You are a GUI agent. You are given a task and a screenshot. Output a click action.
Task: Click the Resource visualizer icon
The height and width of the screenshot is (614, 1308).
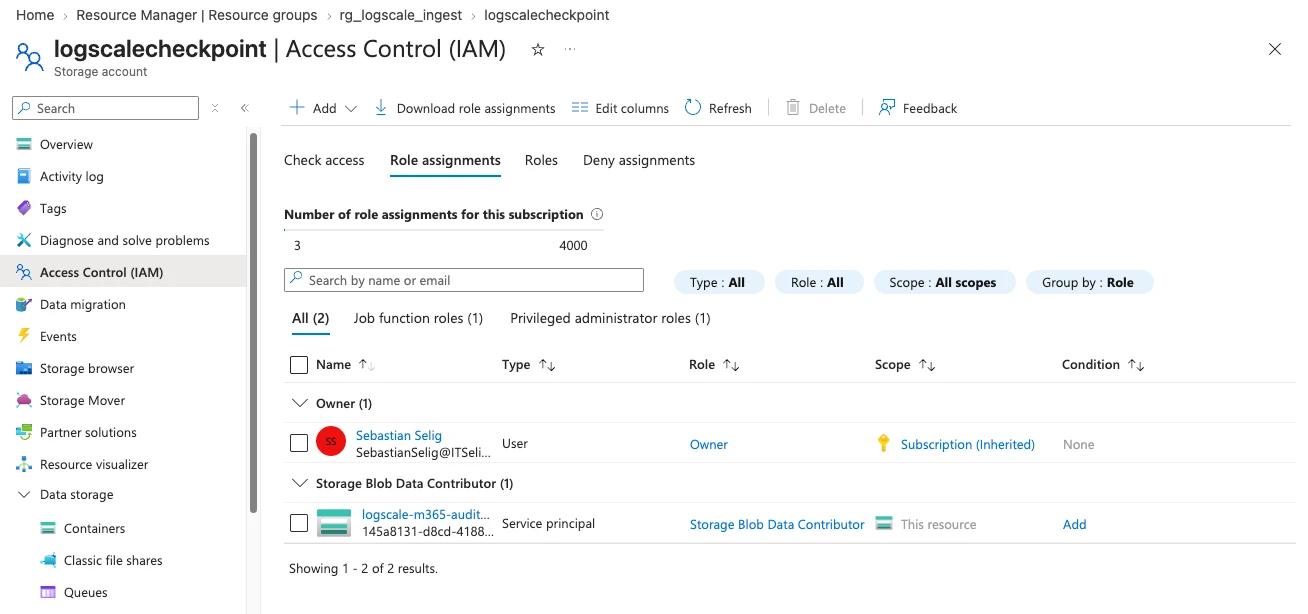tap(24, 465)
